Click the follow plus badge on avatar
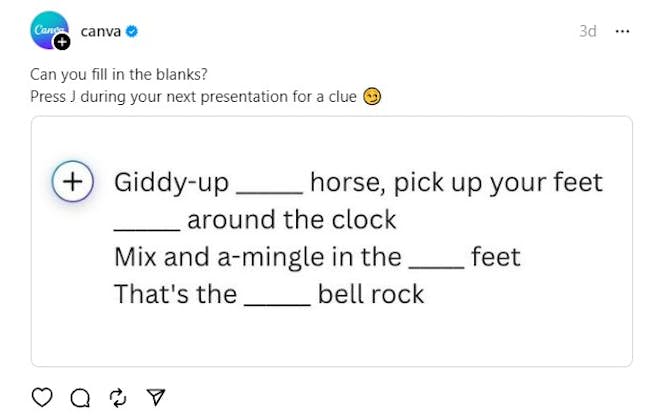The width and height of the screenshot is (652, 420). 62,42
